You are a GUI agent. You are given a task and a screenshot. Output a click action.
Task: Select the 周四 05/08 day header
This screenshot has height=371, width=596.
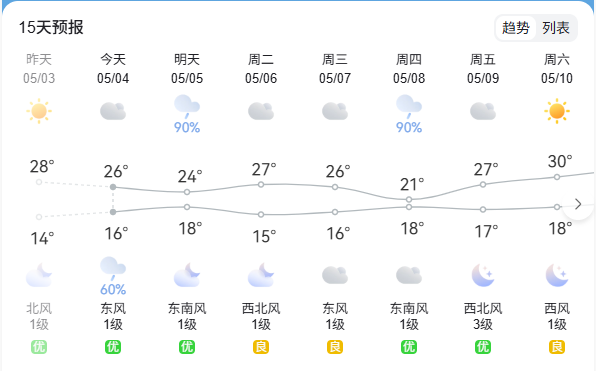tap(409, 68)
